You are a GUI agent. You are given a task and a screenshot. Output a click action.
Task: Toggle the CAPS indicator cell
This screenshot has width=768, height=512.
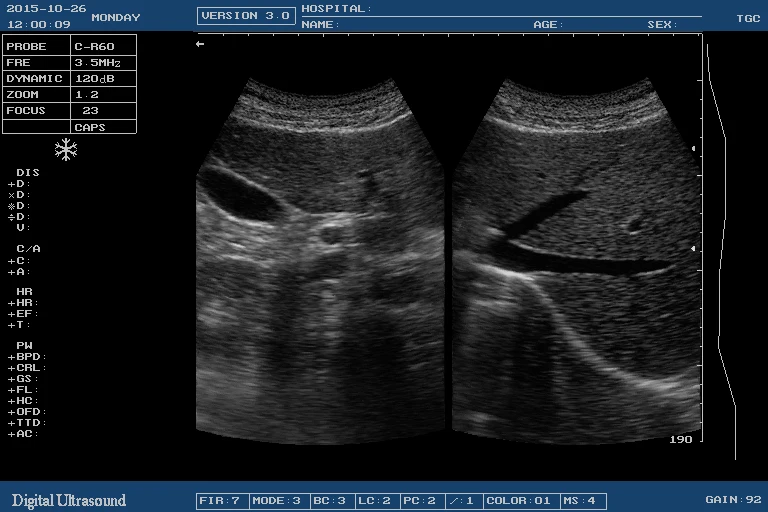[90, 127]
